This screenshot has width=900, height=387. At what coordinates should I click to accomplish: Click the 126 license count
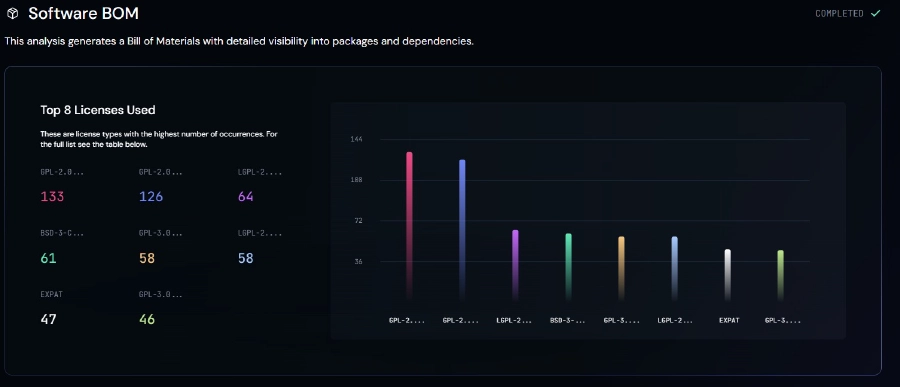[x=151, y=196]
